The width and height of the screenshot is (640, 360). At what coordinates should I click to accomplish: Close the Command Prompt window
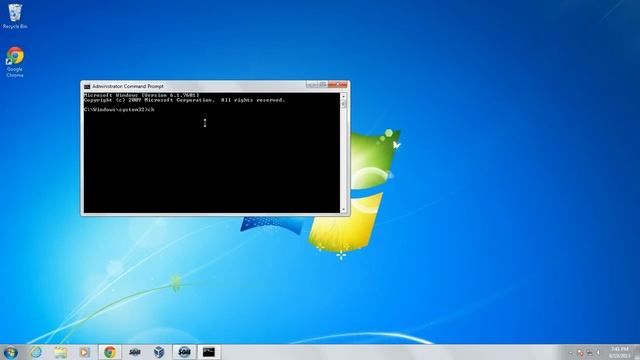coord(338,84)
